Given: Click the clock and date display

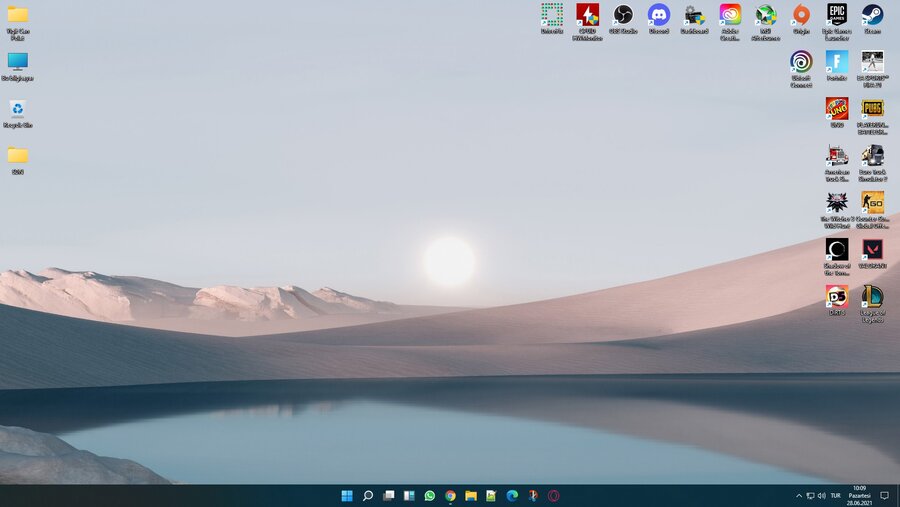Looking at the screenshot, I should click(x=859, y=495).
